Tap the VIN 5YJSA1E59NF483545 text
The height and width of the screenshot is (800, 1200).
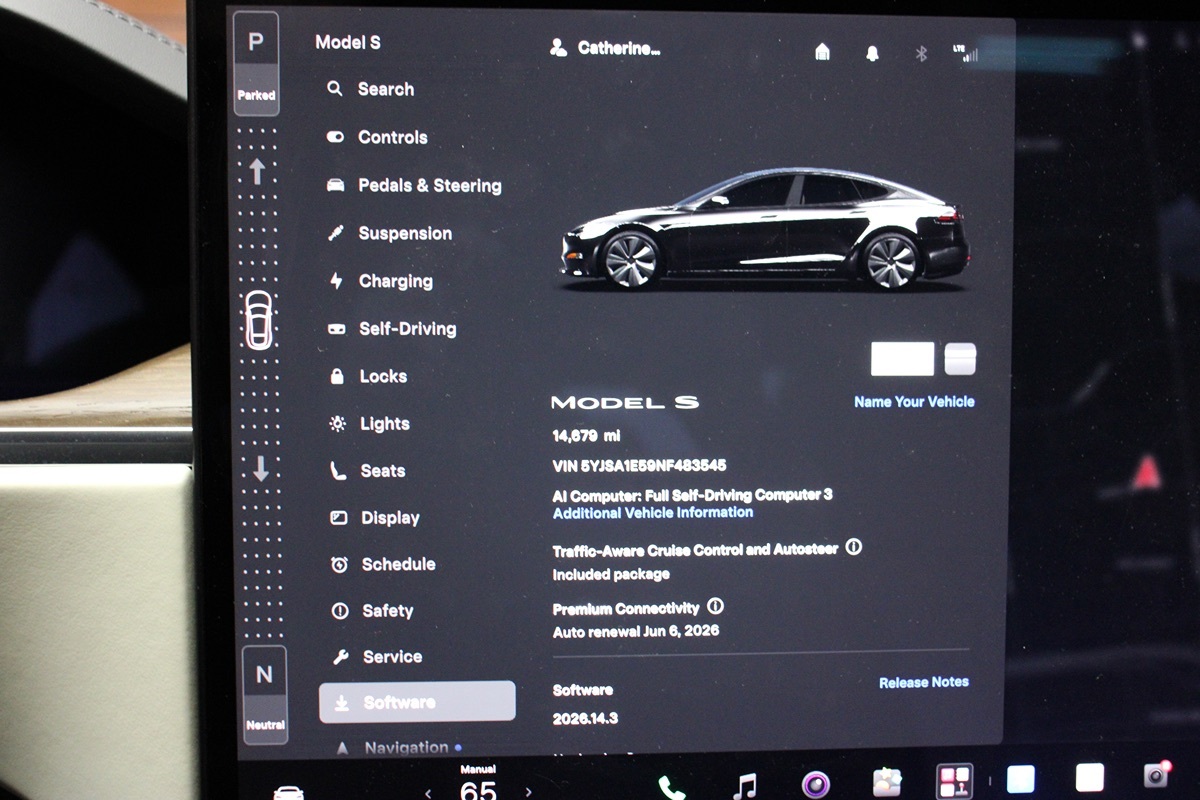coord(639,466)
